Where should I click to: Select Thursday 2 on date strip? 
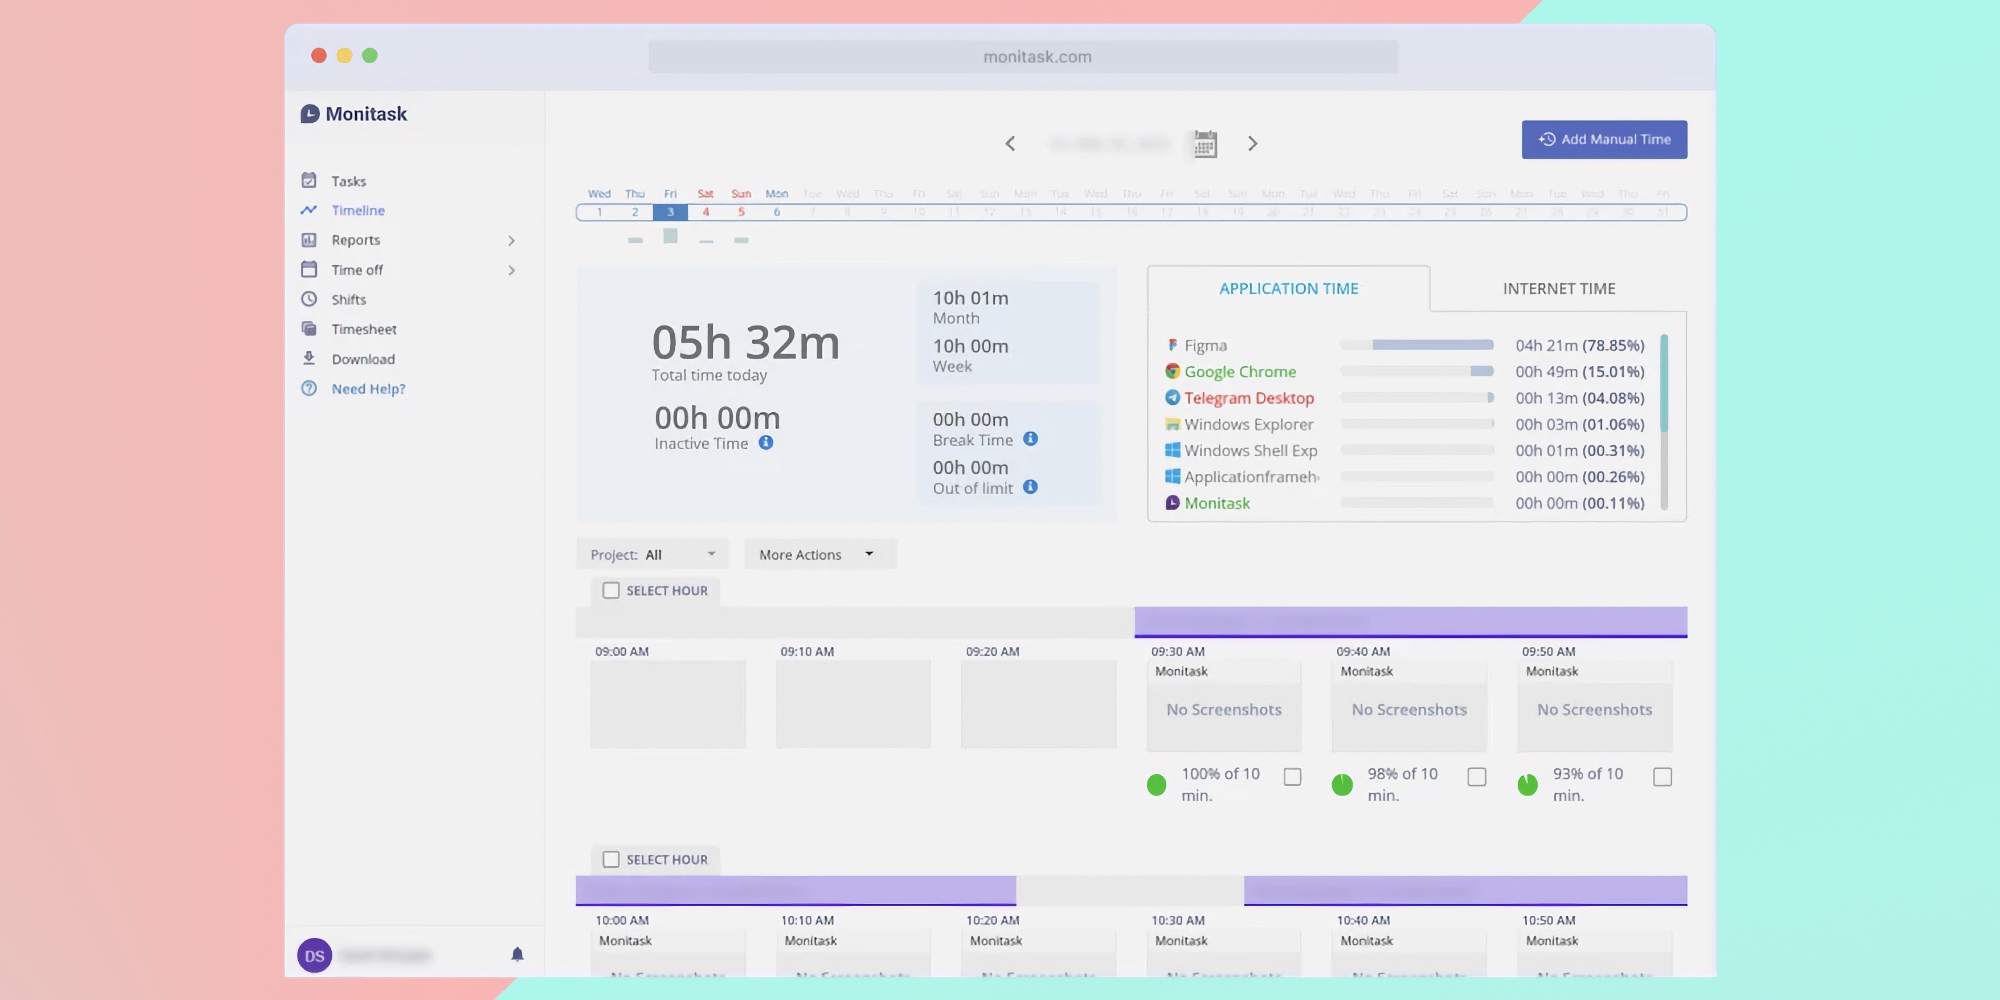tap(635, 212)
